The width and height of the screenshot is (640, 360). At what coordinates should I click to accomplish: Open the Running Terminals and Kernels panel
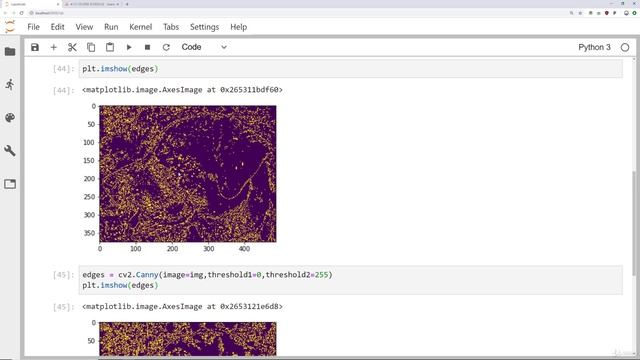coord(10,84)
